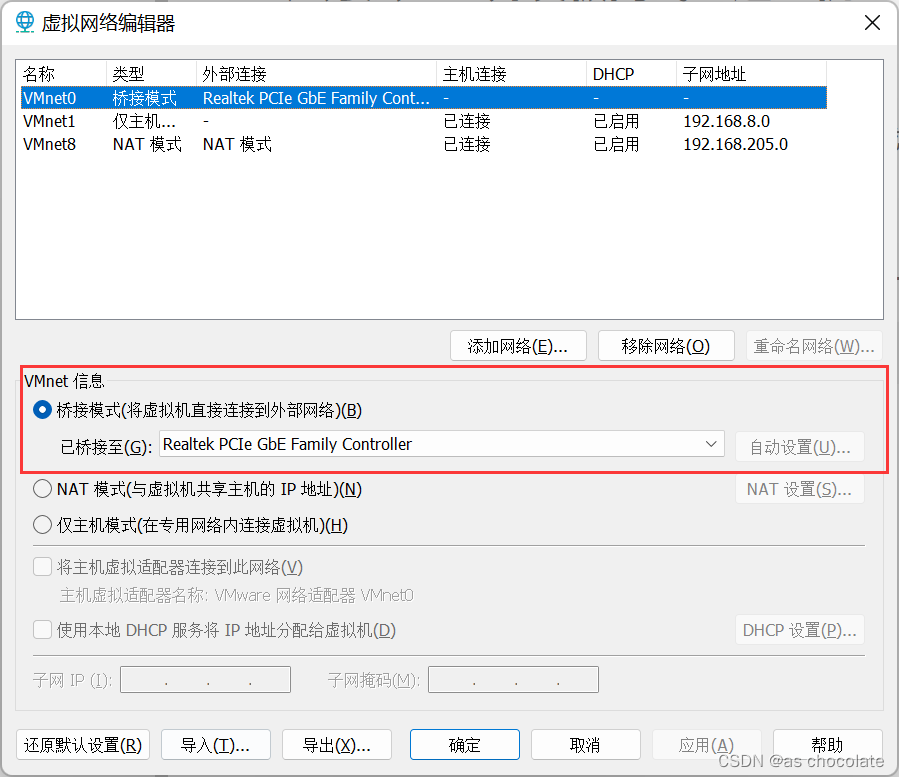Click the 外部连接 column header
This screenshot has height=777, width=899.
pos(317,74)
